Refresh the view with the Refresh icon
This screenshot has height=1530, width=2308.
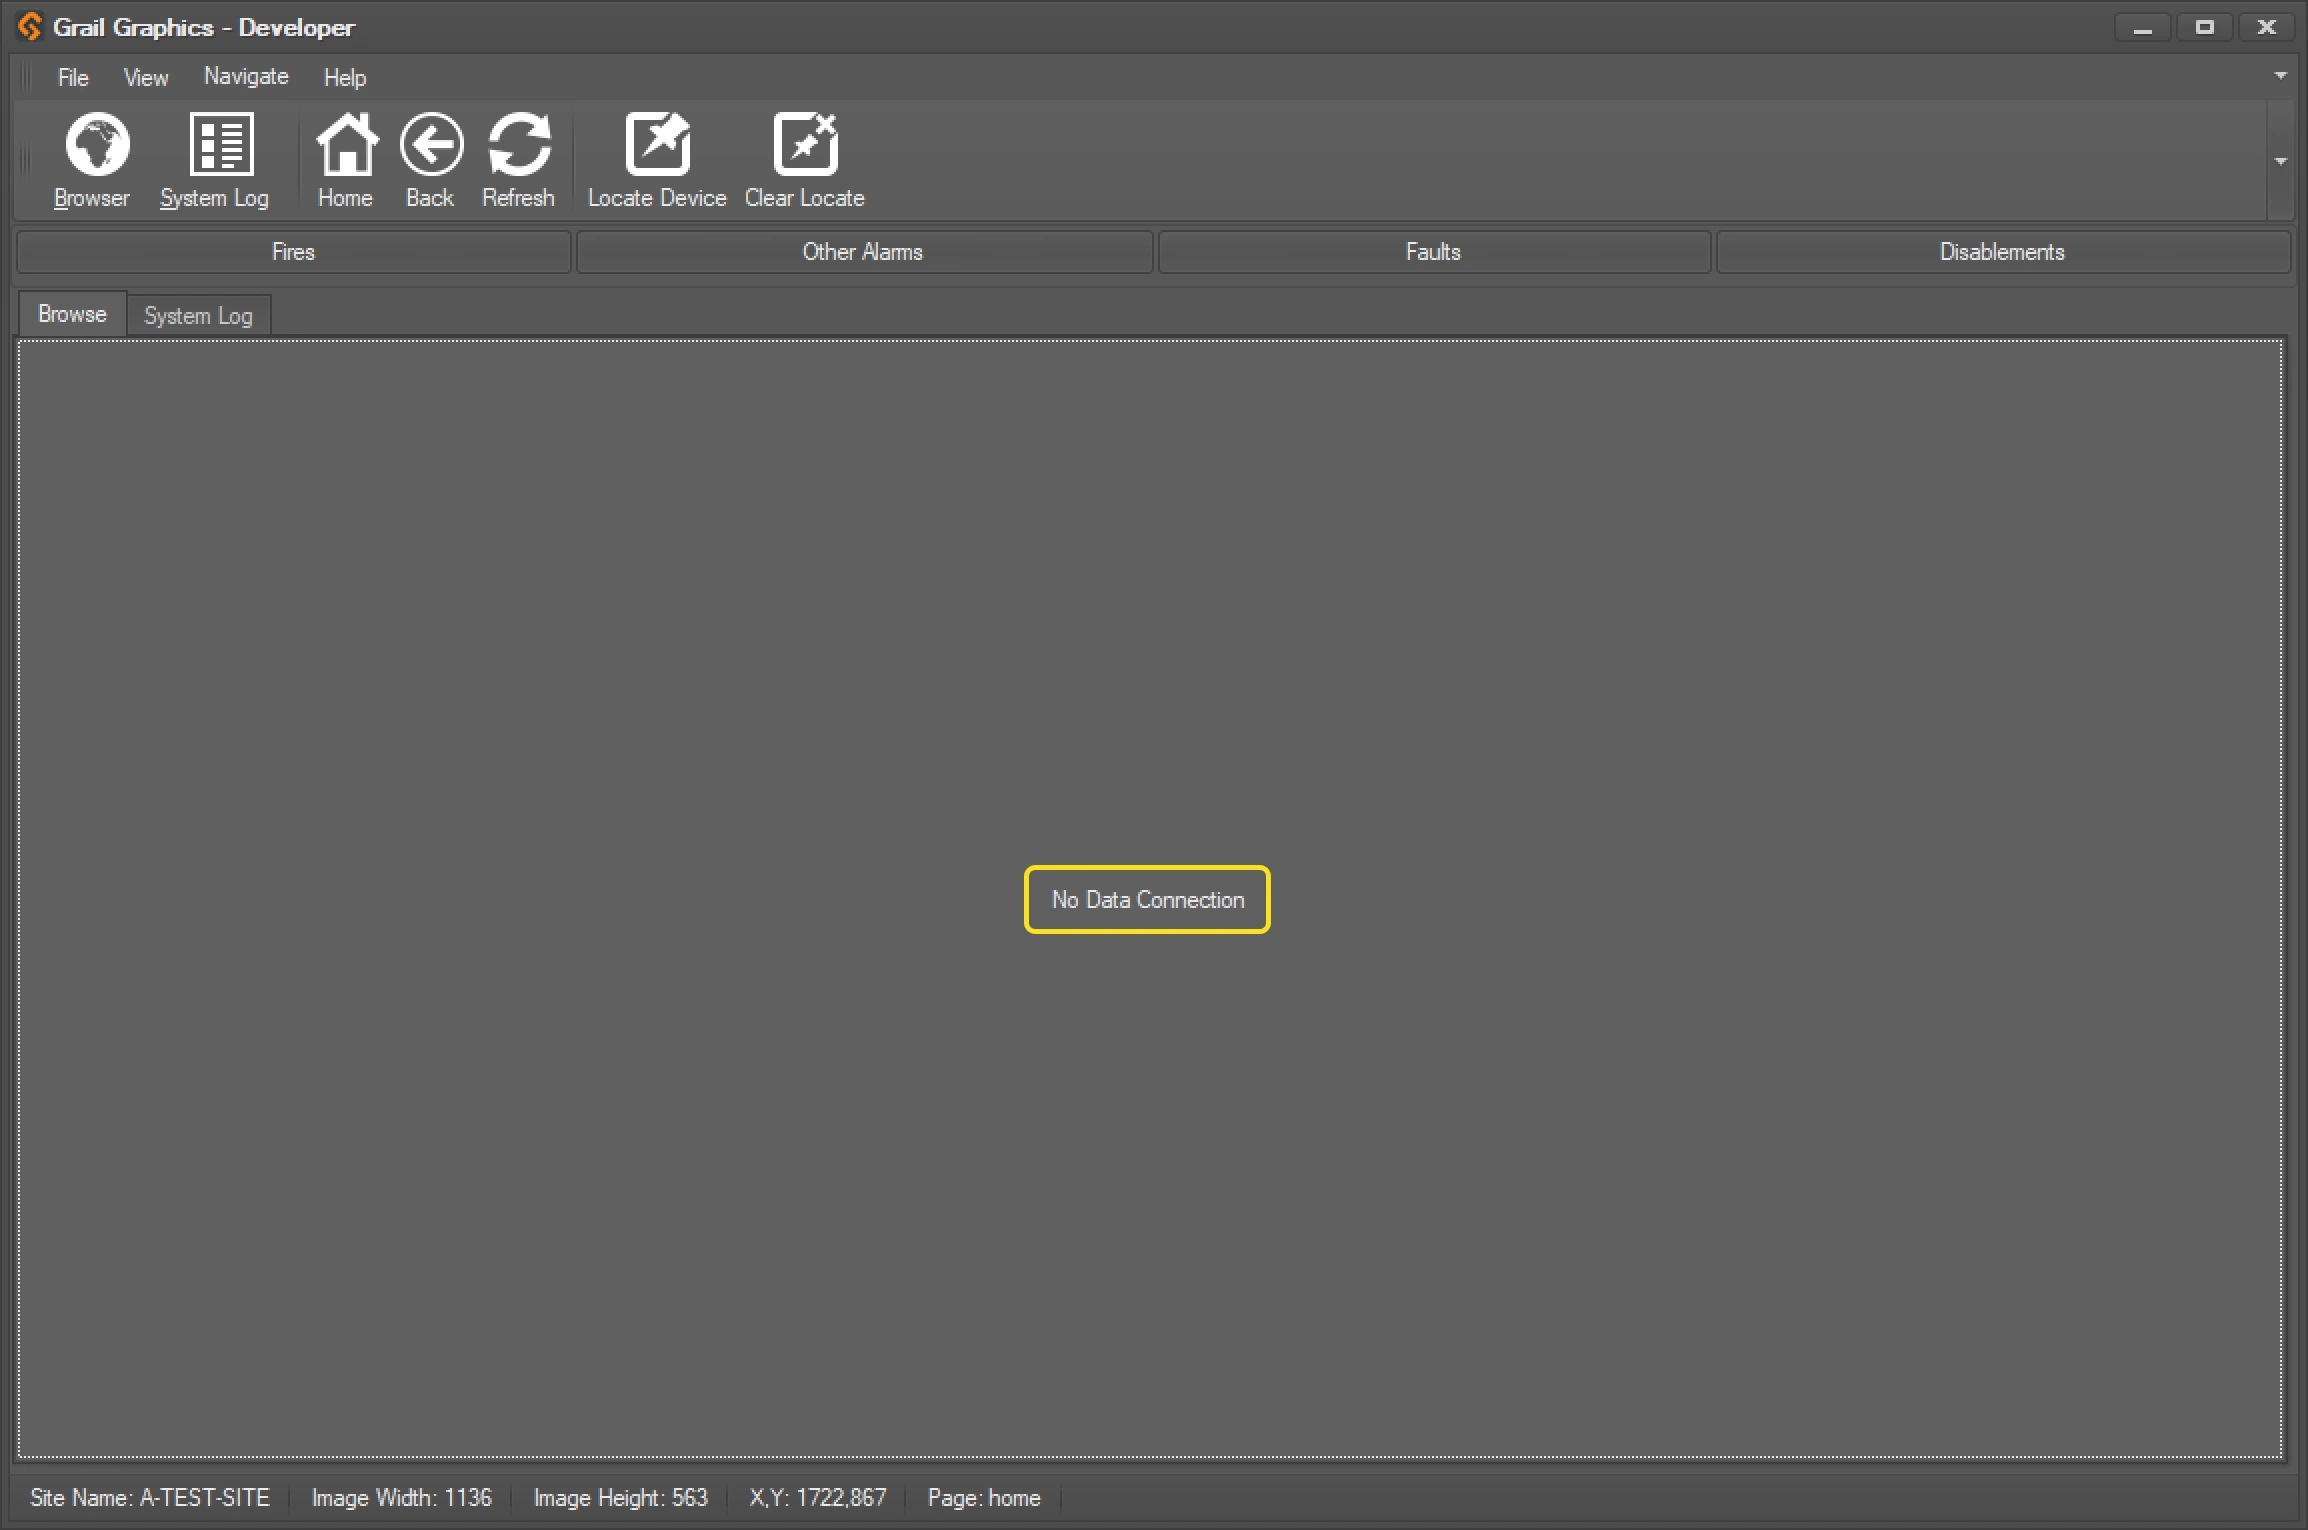coord(518,160)
